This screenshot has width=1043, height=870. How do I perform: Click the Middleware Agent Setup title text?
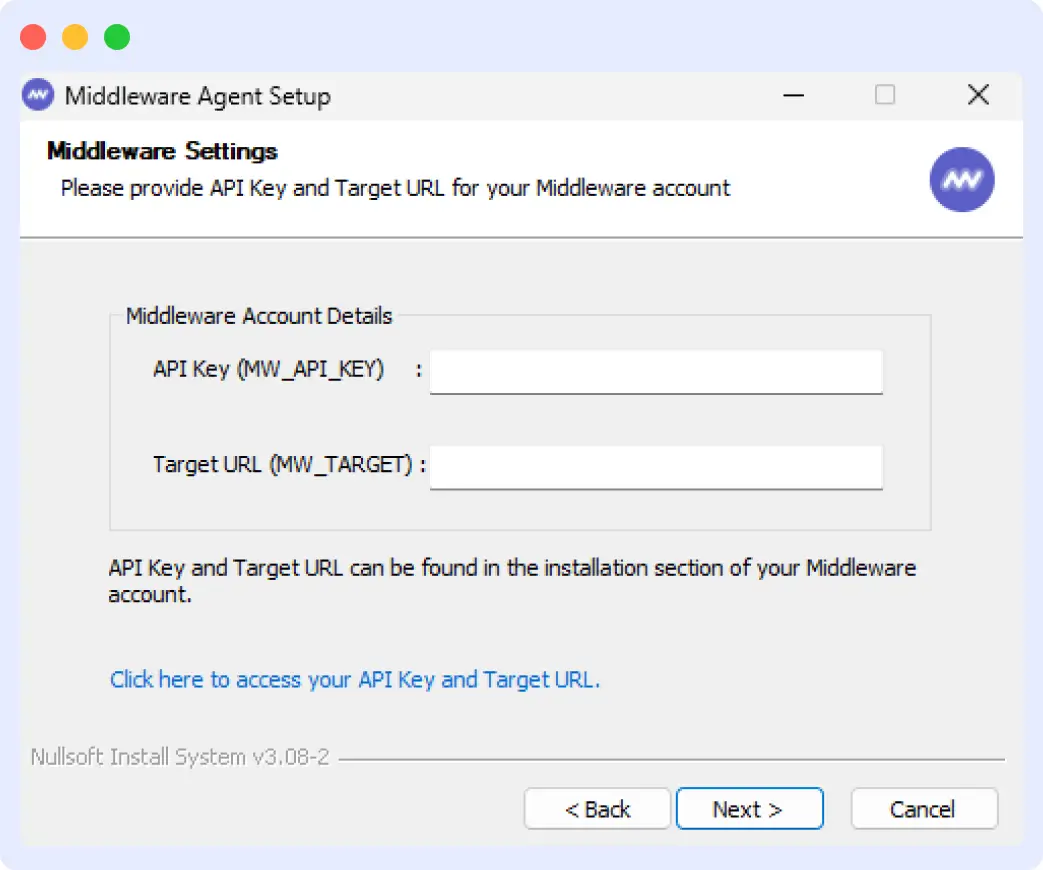[197, 96]
